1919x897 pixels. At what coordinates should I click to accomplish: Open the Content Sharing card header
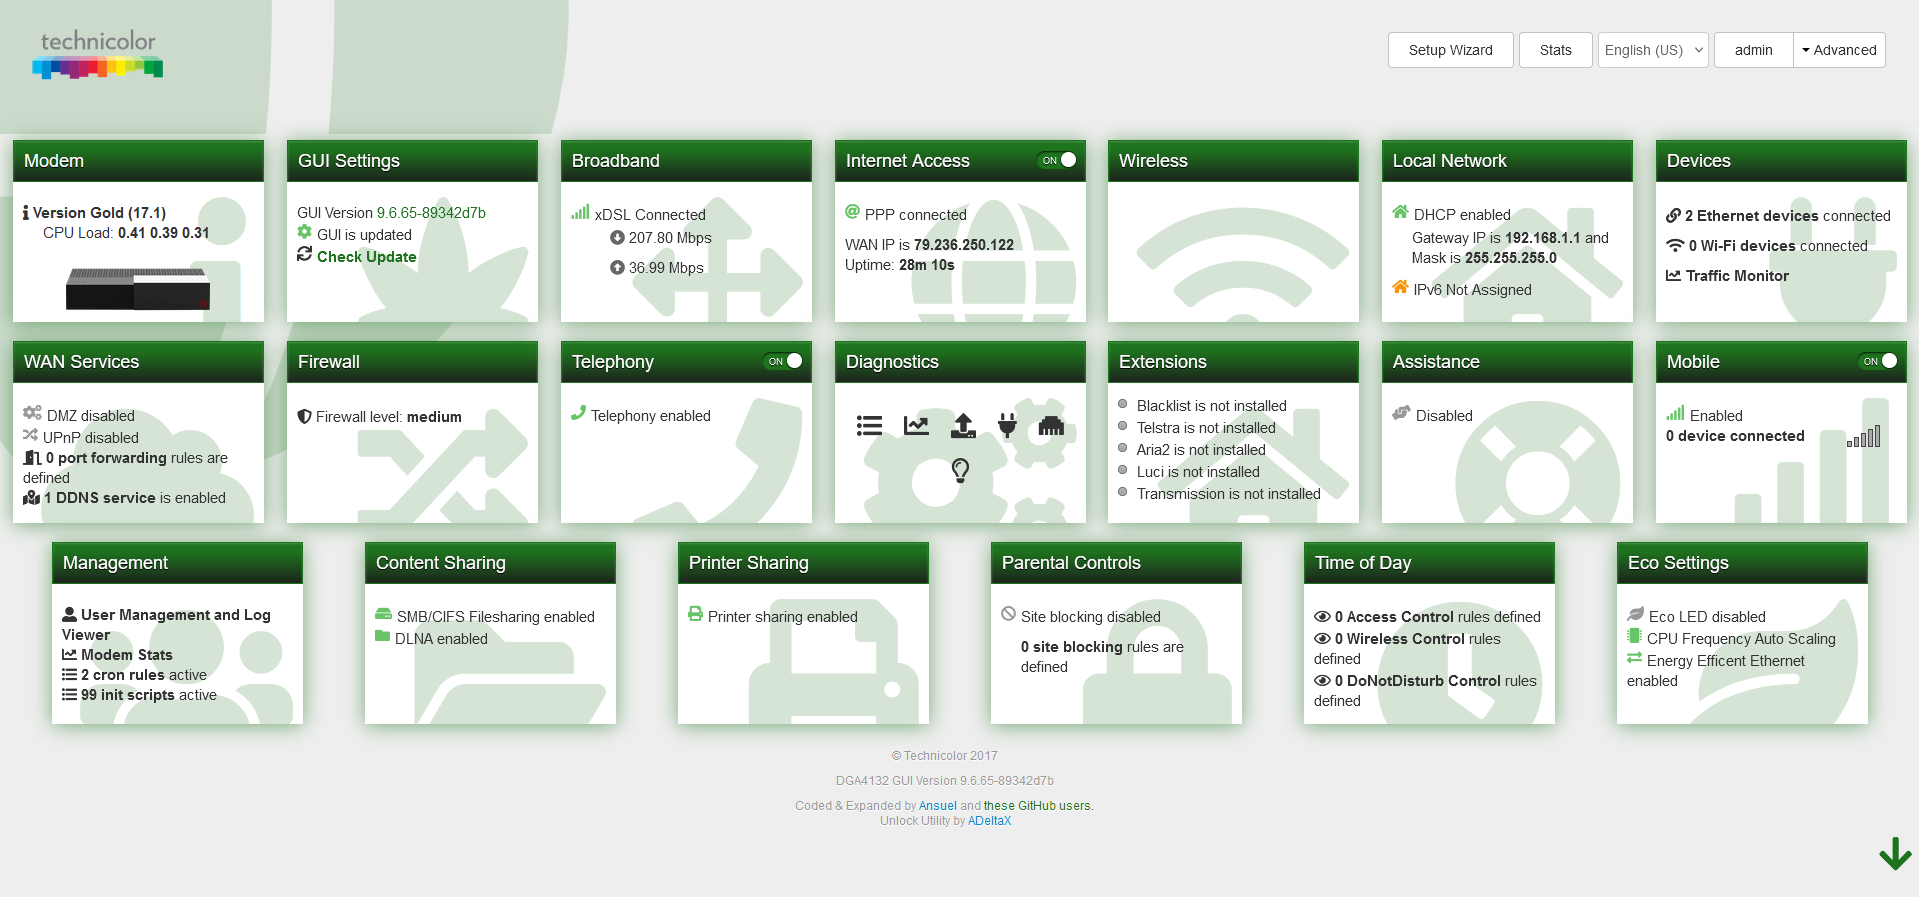(x=490, y=563)
